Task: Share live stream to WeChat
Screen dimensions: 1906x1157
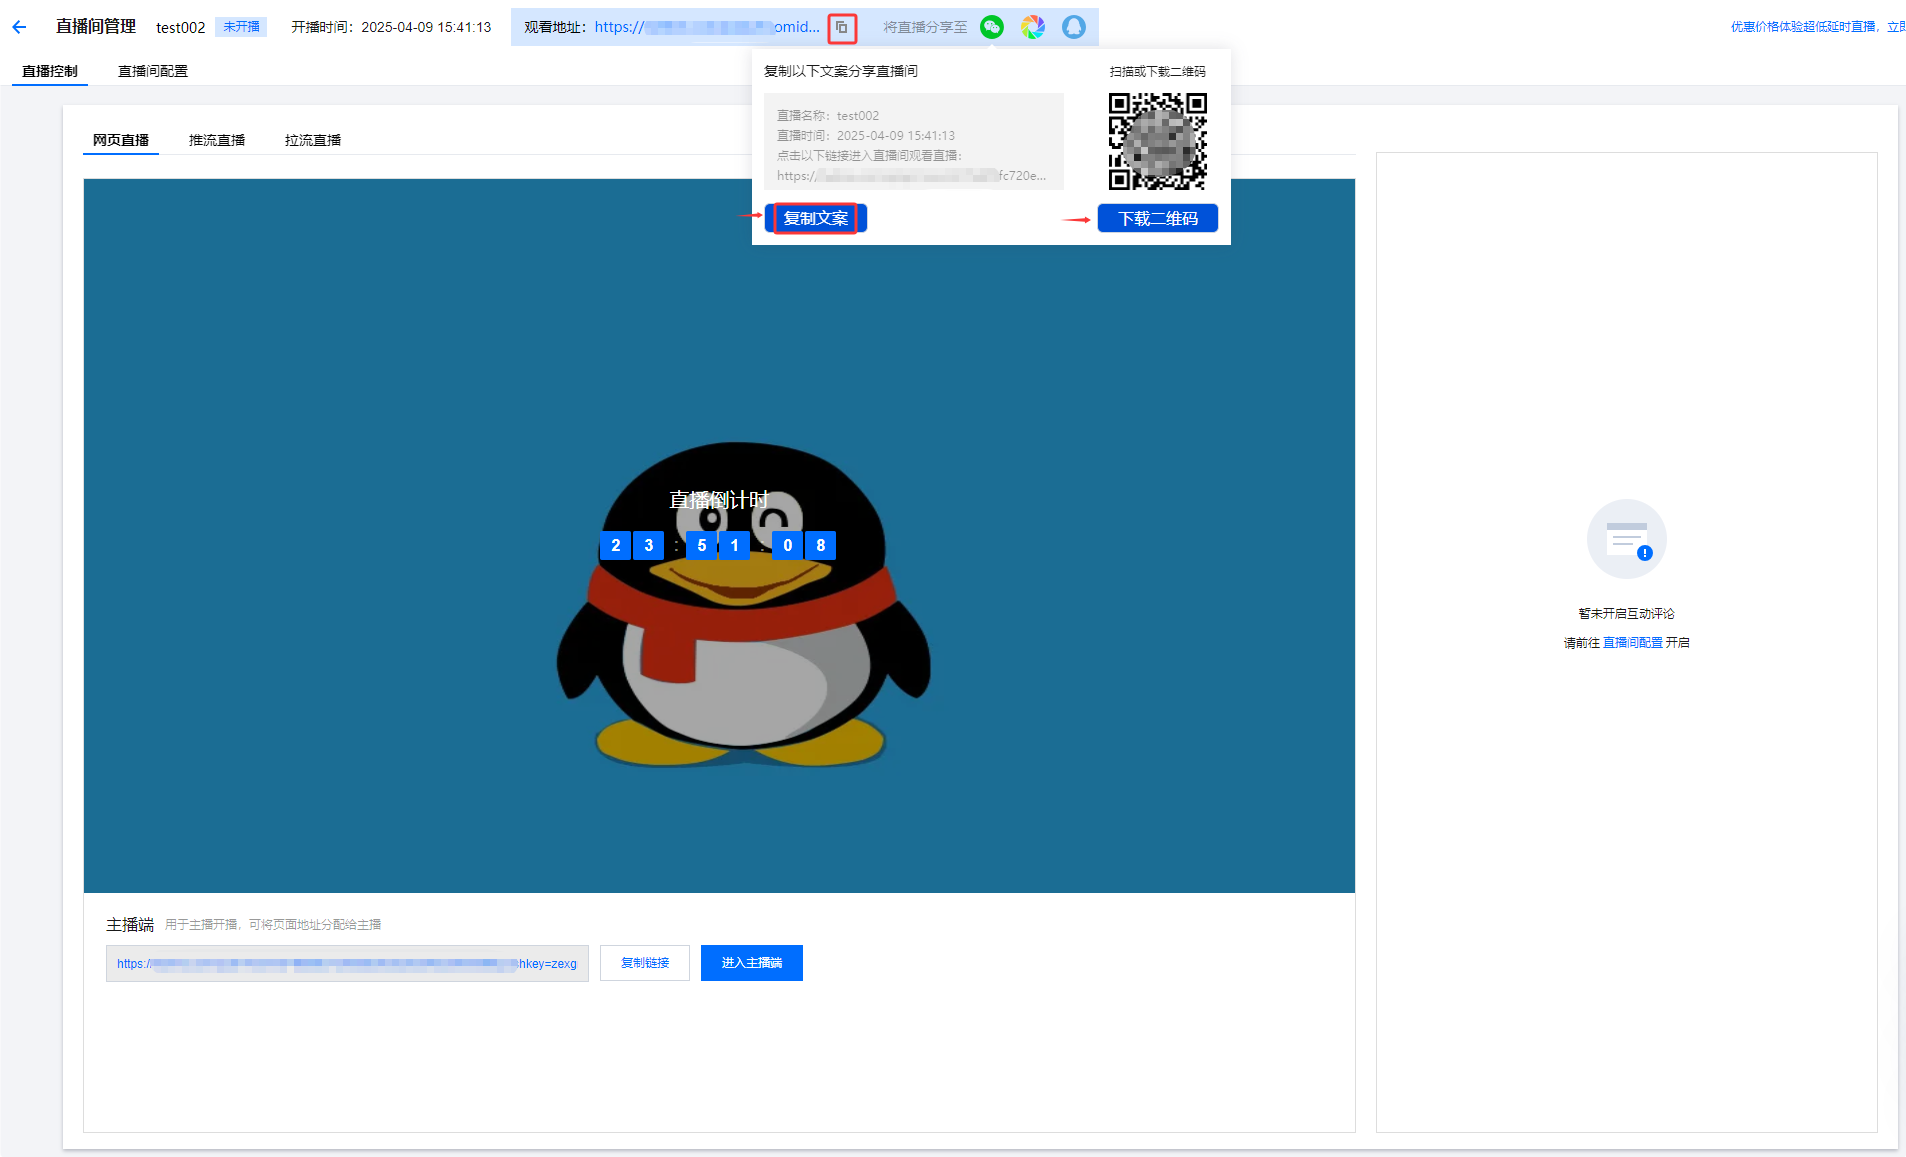Action: [x=991, y=27]
